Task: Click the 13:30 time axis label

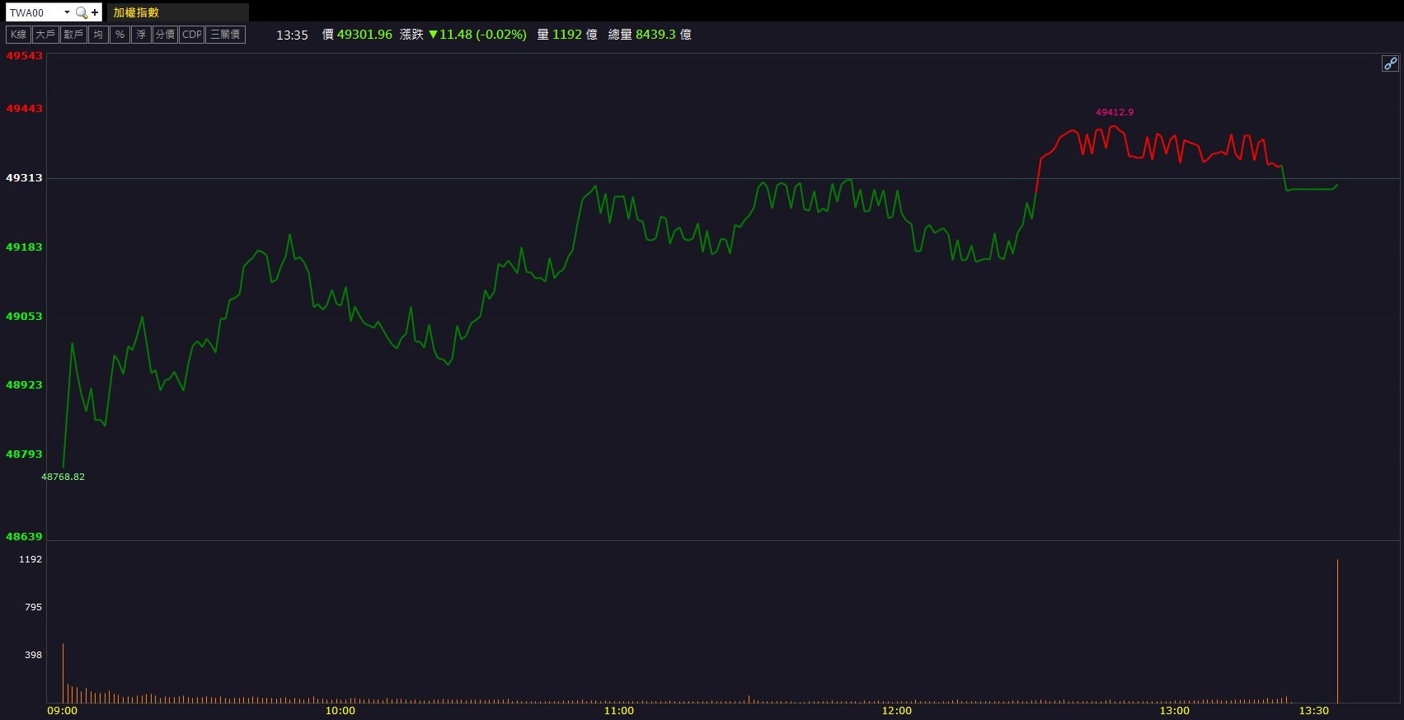Action: pos(1313,711)
